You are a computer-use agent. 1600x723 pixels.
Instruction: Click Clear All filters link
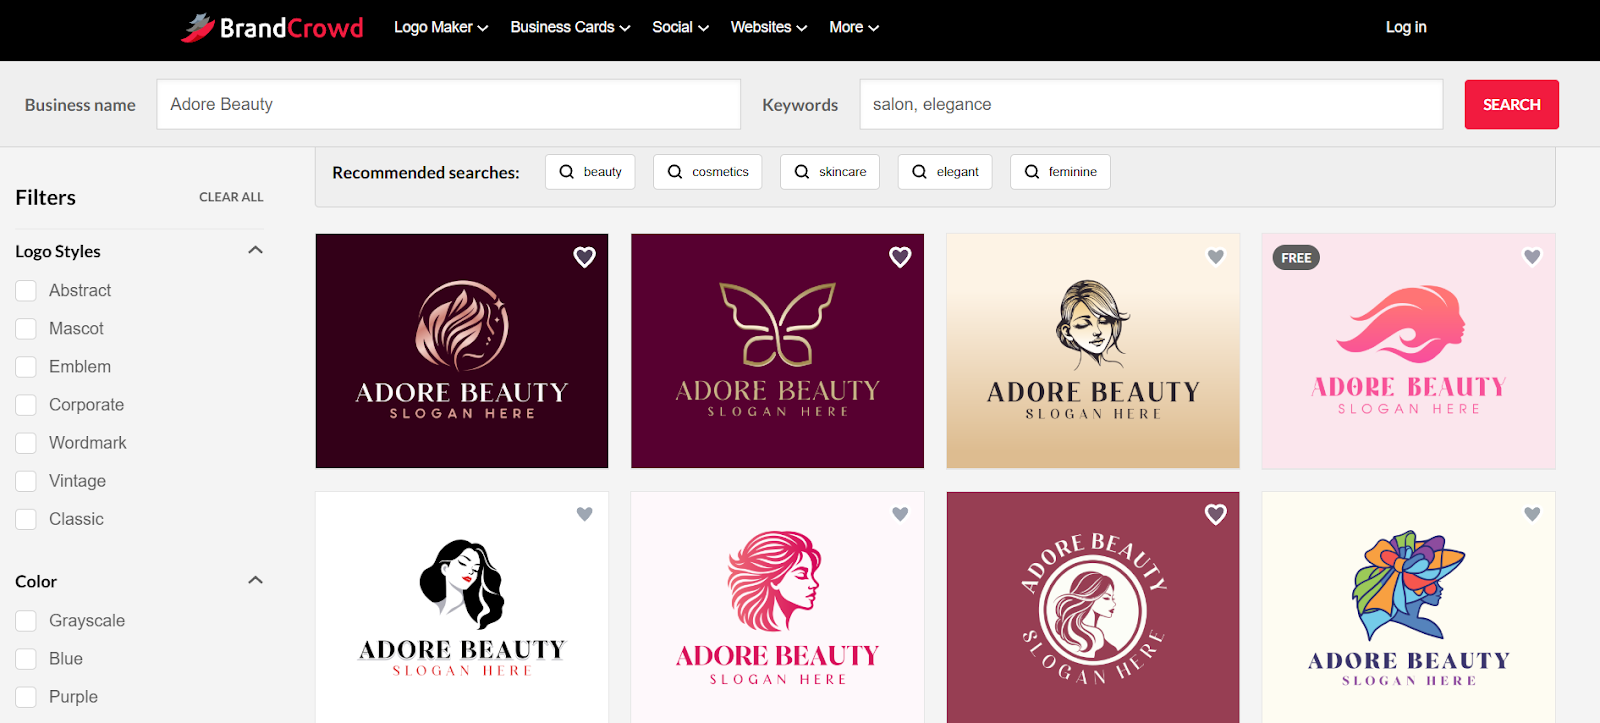click(231, 197)
